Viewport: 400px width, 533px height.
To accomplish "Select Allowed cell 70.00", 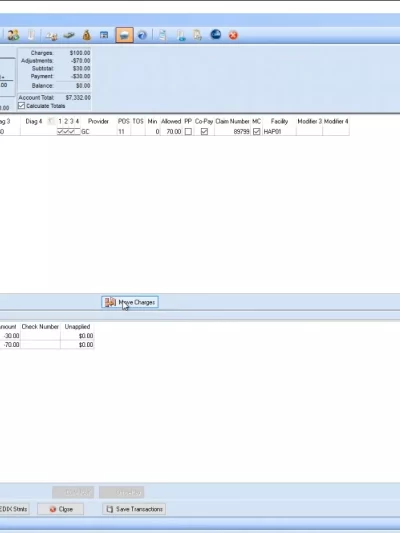I will click(x=171, y=132).
